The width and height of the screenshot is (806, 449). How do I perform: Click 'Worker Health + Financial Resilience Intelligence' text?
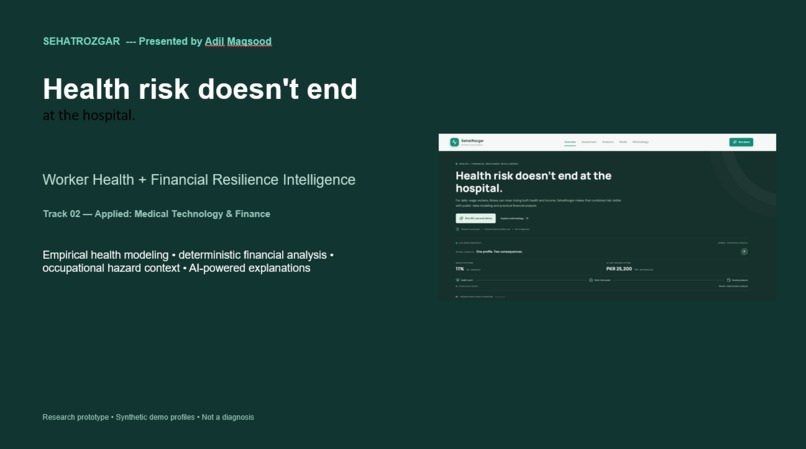coord(199,180)
